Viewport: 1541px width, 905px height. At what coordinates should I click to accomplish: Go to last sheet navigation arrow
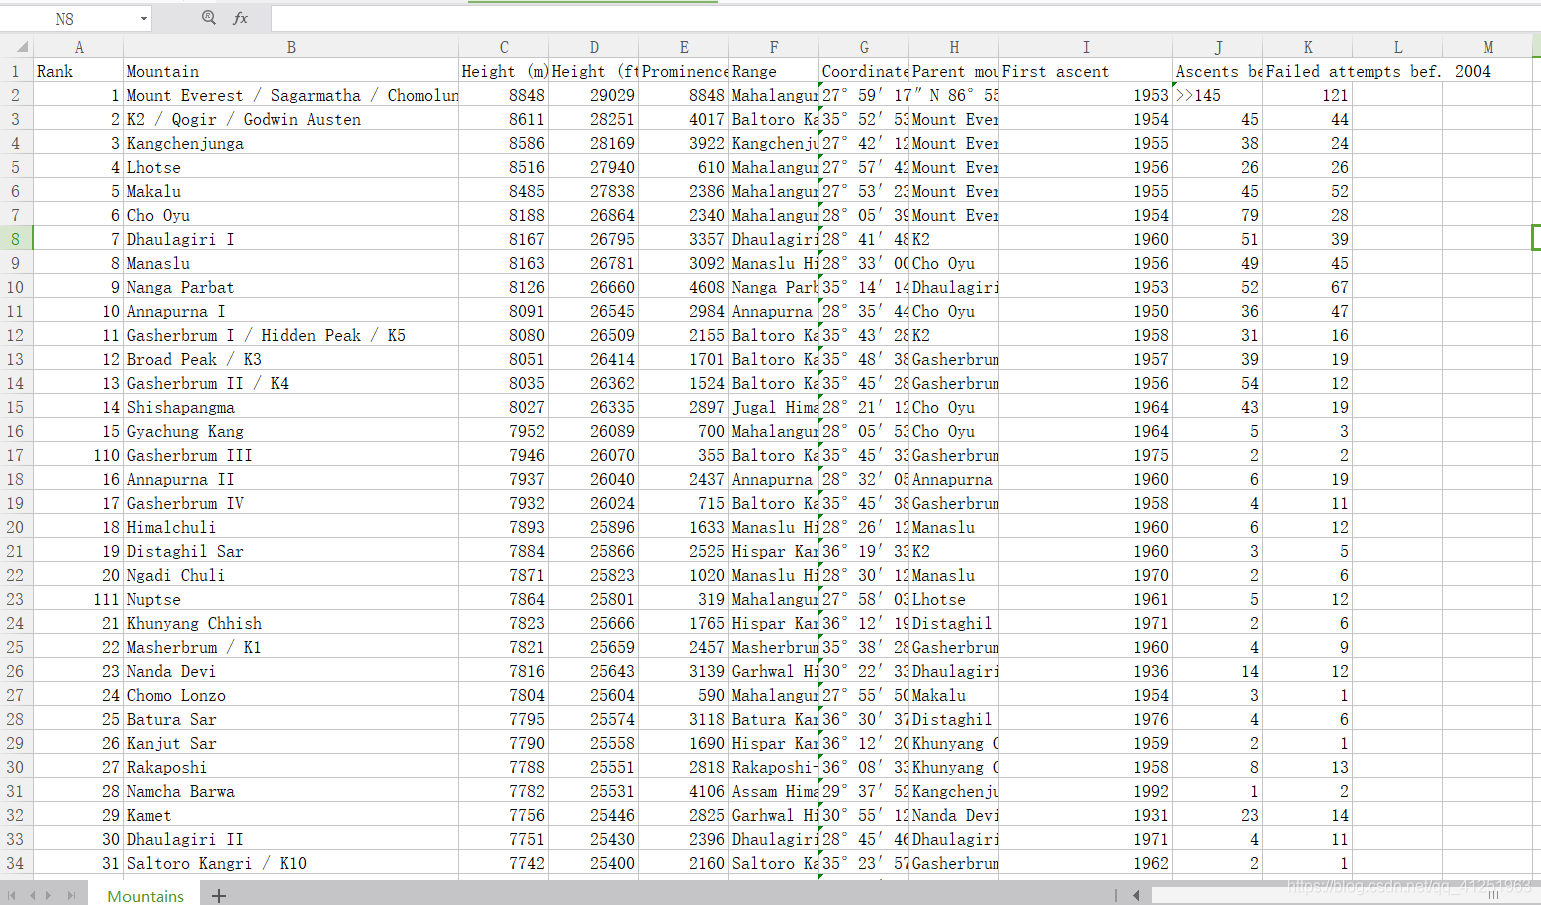[x=70, y=895]
